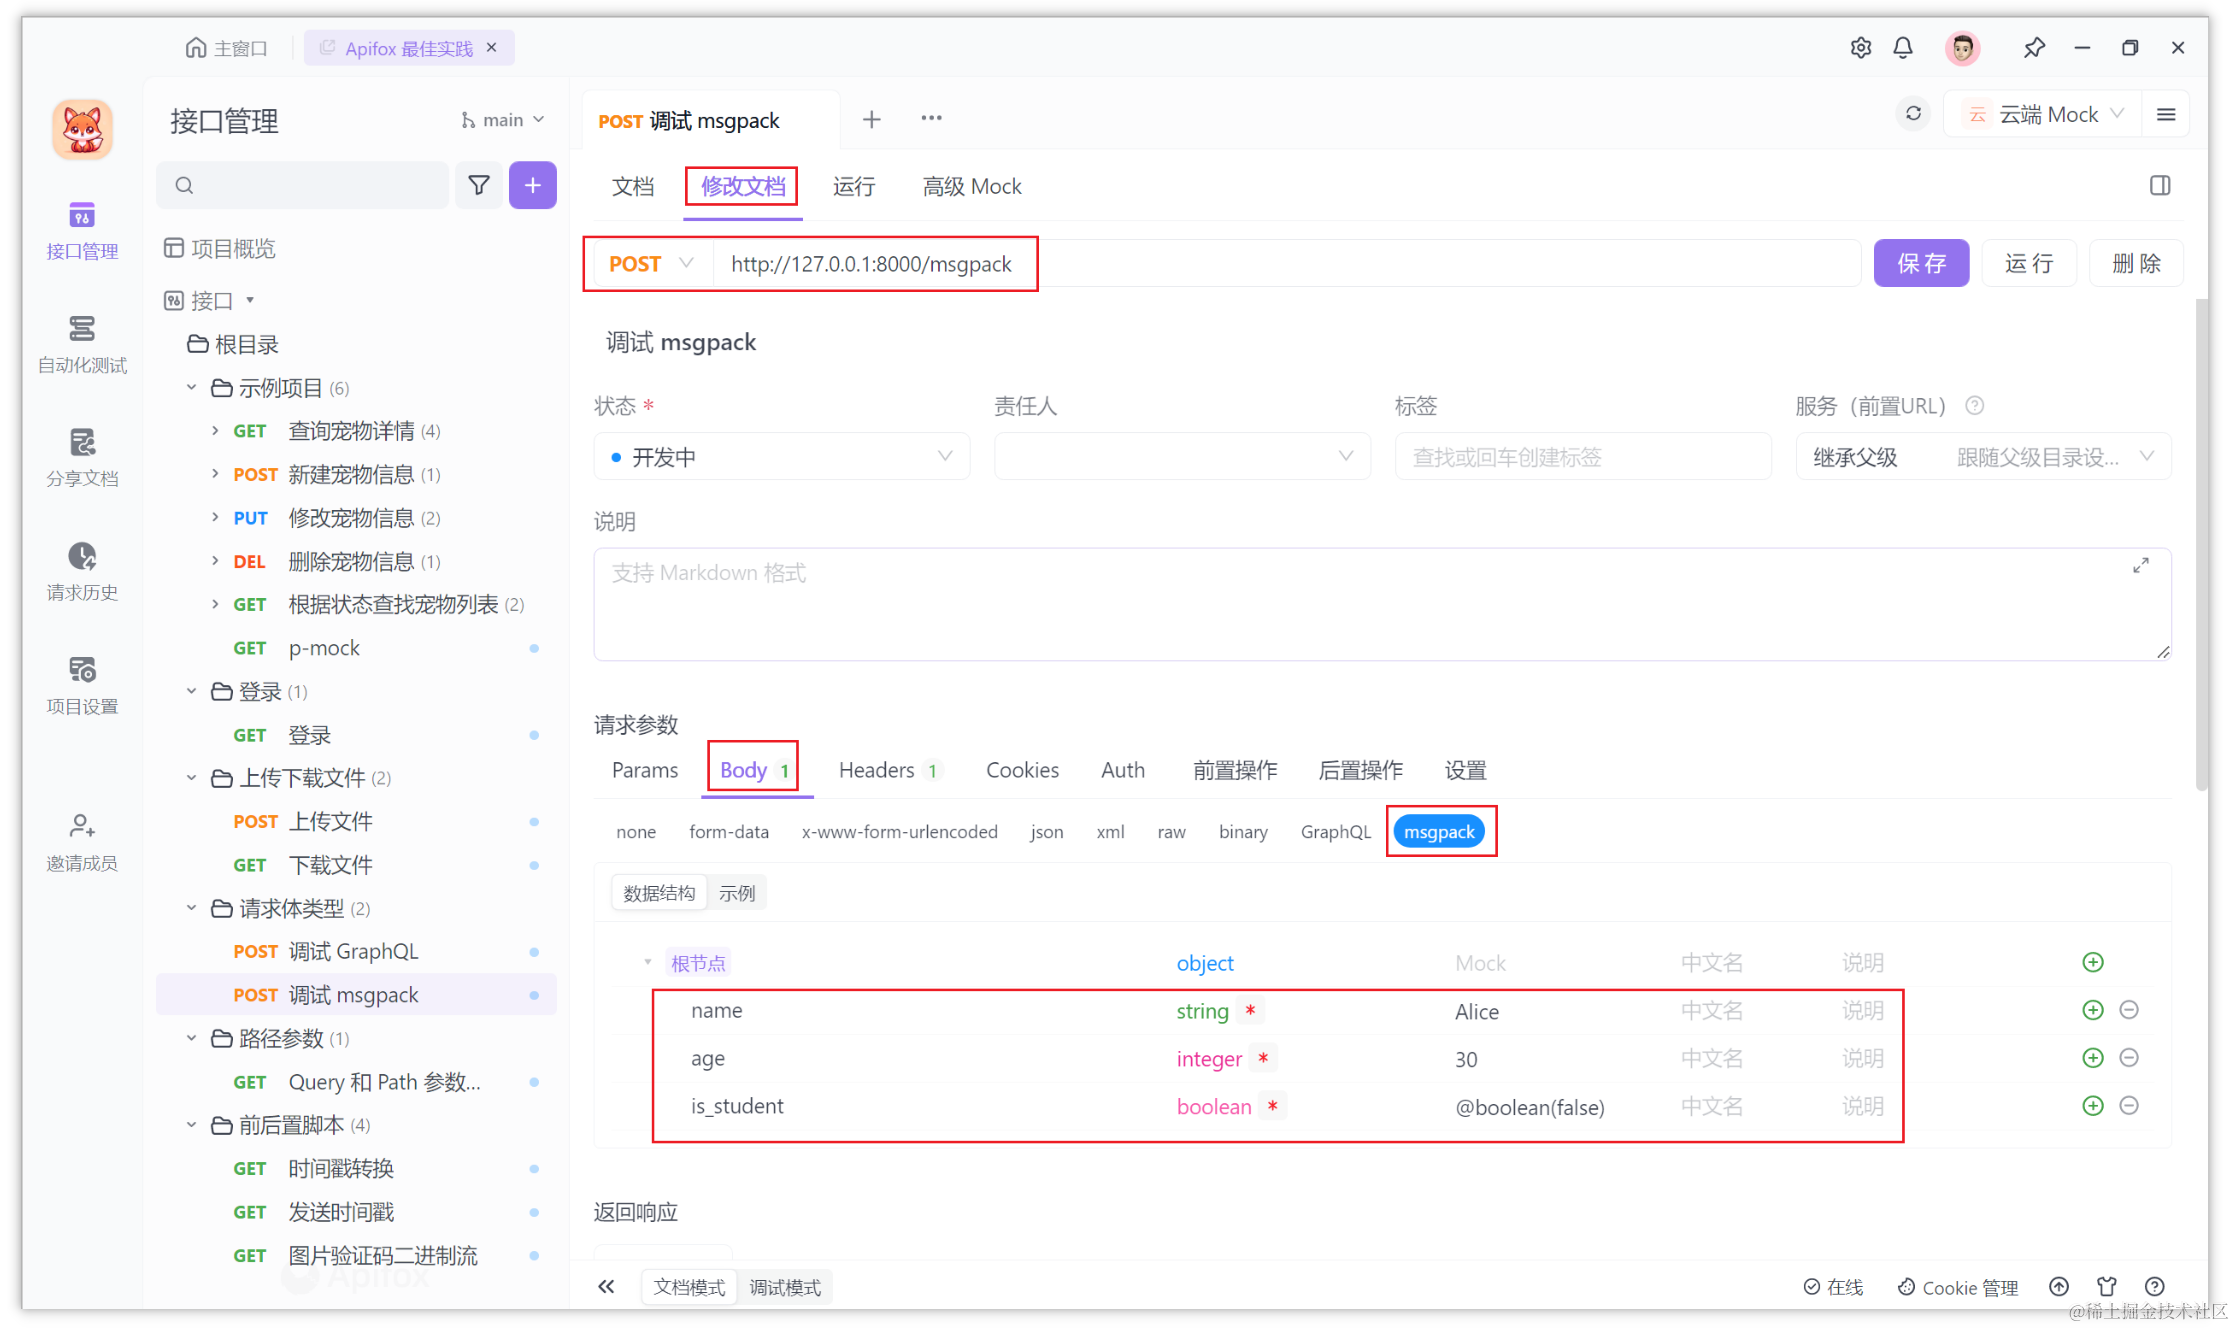
Task: Expand the 说明 Markdown editor to fullscreen
Action: coord(2141,564)
